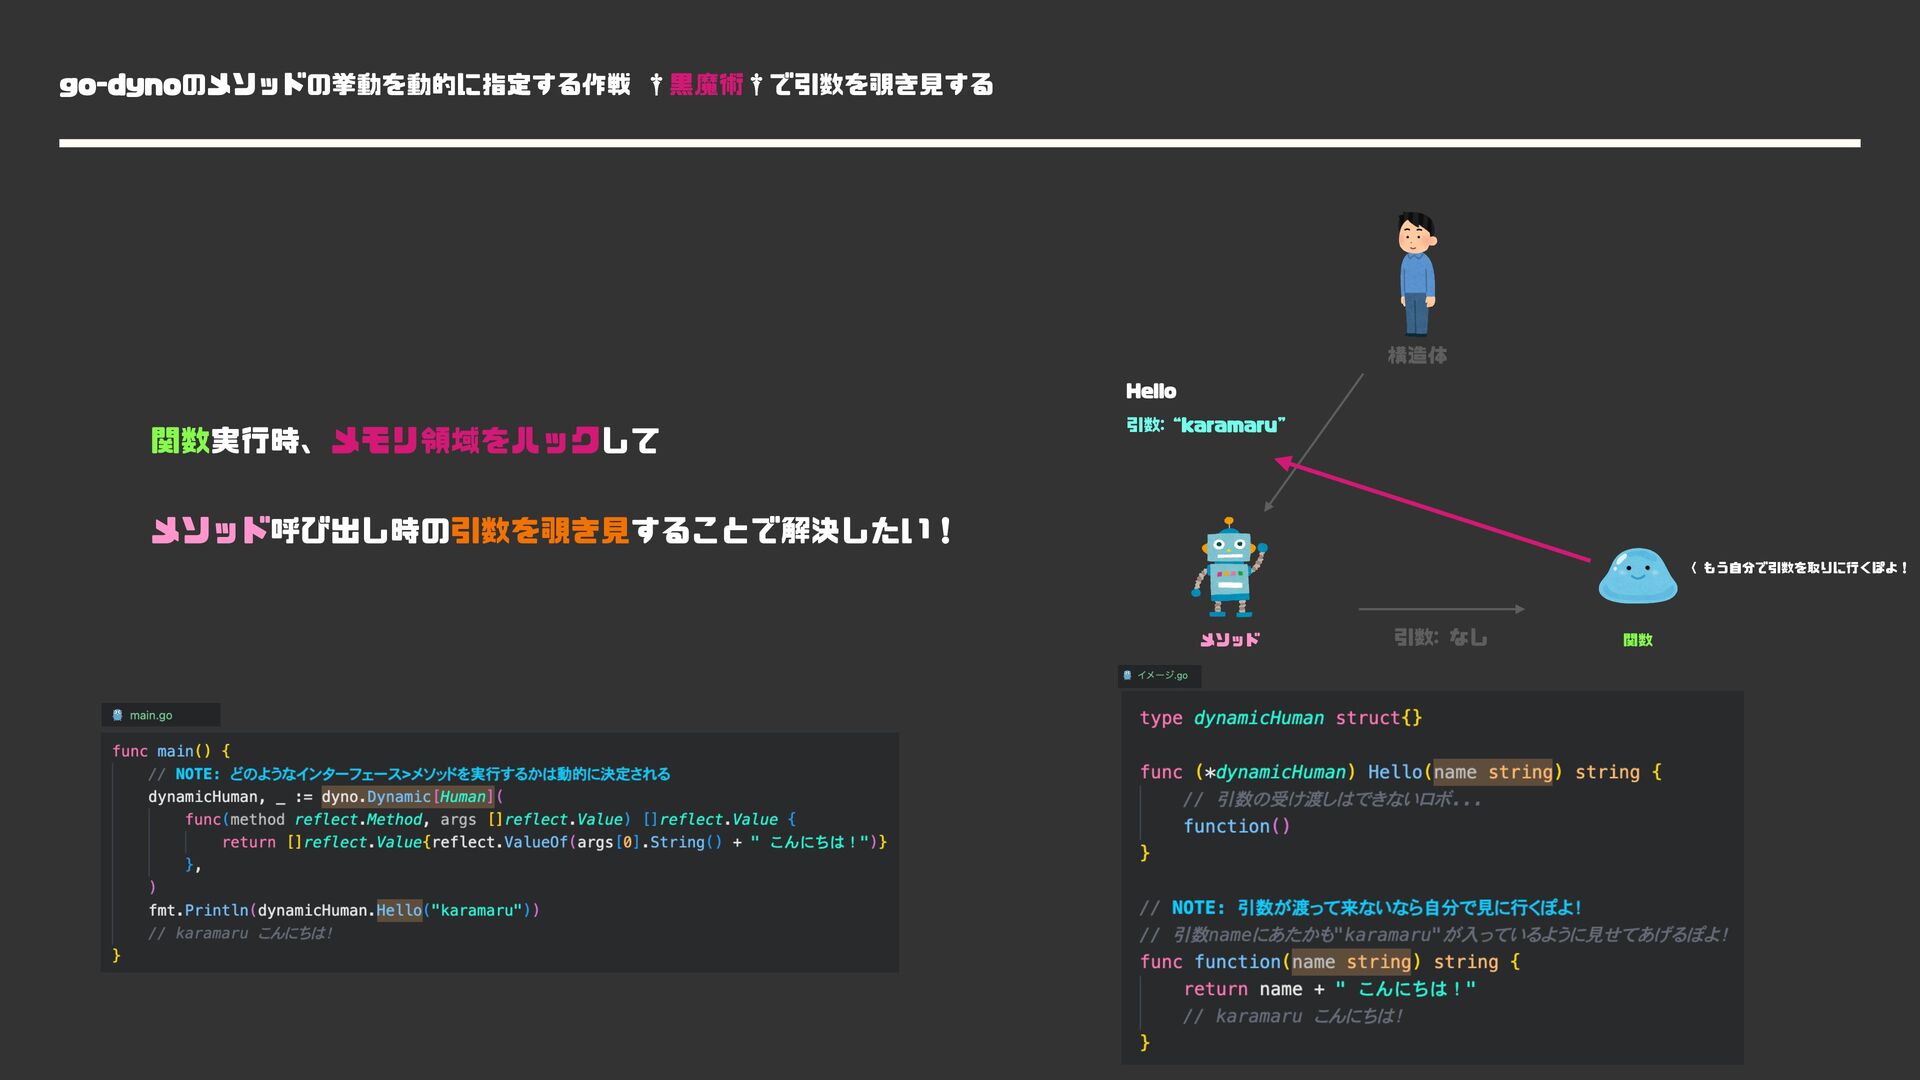Click the Go file icon in main.go tab
Image resolution: width=1920 pixels, height=1080 pixels.
(x=118, y=715)
